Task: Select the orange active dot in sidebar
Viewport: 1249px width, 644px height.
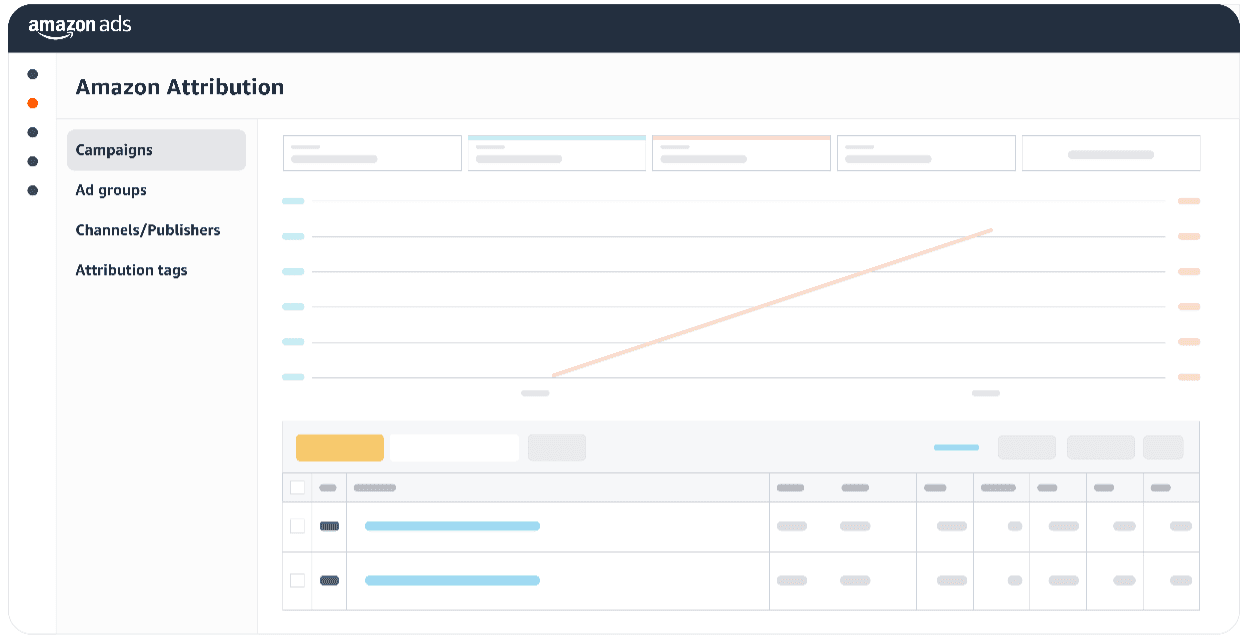Action: 33,103
